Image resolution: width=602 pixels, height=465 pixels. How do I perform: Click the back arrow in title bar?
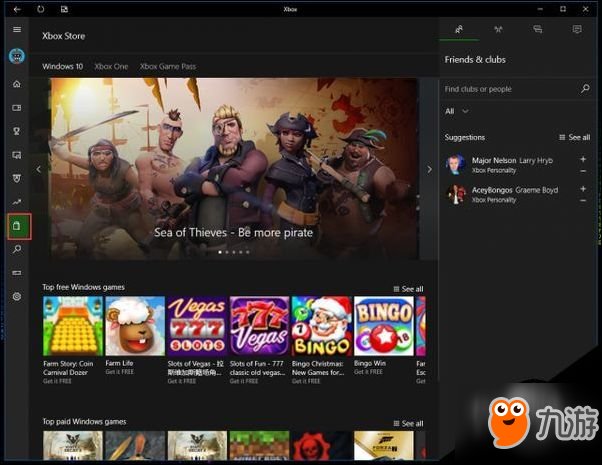click(17, 9)
